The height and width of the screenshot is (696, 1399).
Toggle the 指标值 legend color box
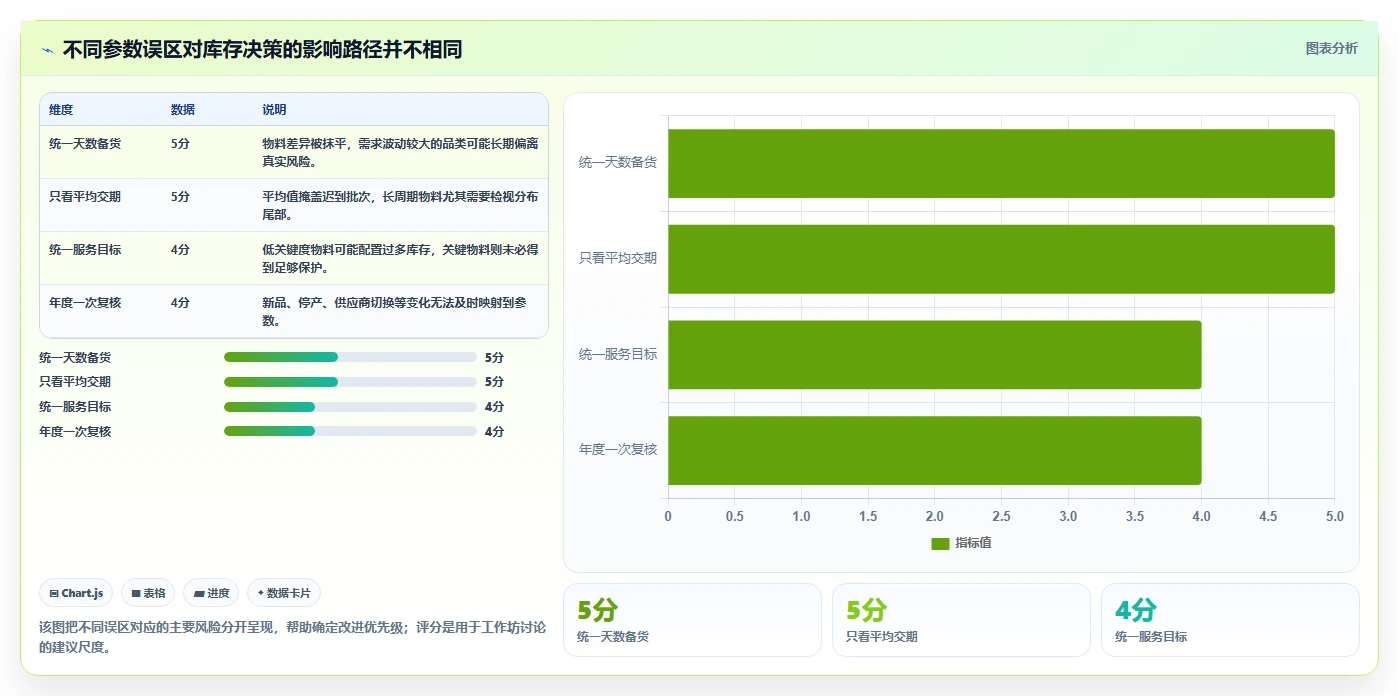click(940, 543)
